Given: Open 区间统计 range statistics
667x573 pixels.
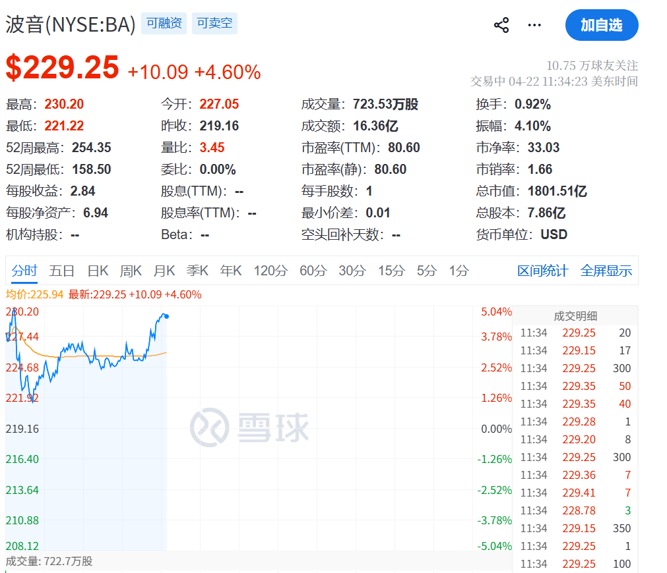Looking at the screenshot, I should point(542,270).
